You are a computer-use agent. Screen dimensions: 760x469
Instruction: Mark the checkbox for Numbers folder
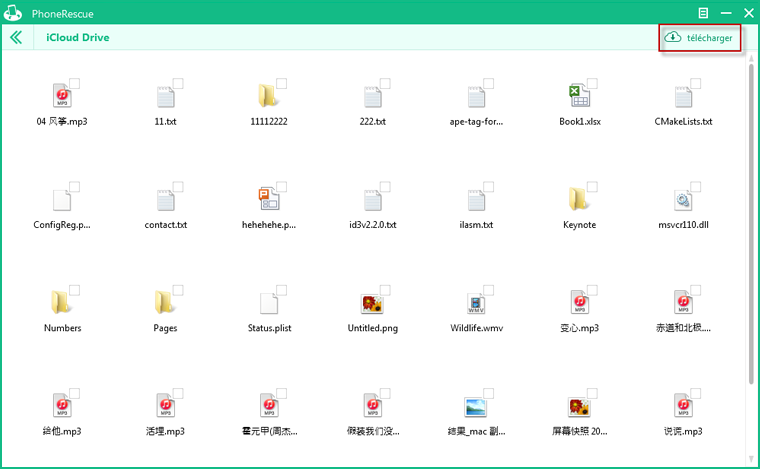click(75, 290)
